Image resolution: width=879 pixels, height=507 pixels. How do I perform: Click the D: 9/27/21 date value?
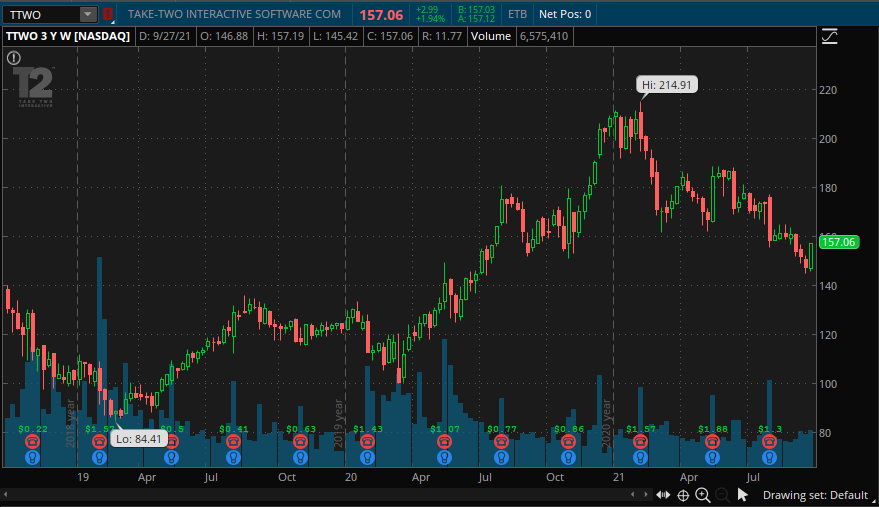[165, 36]
